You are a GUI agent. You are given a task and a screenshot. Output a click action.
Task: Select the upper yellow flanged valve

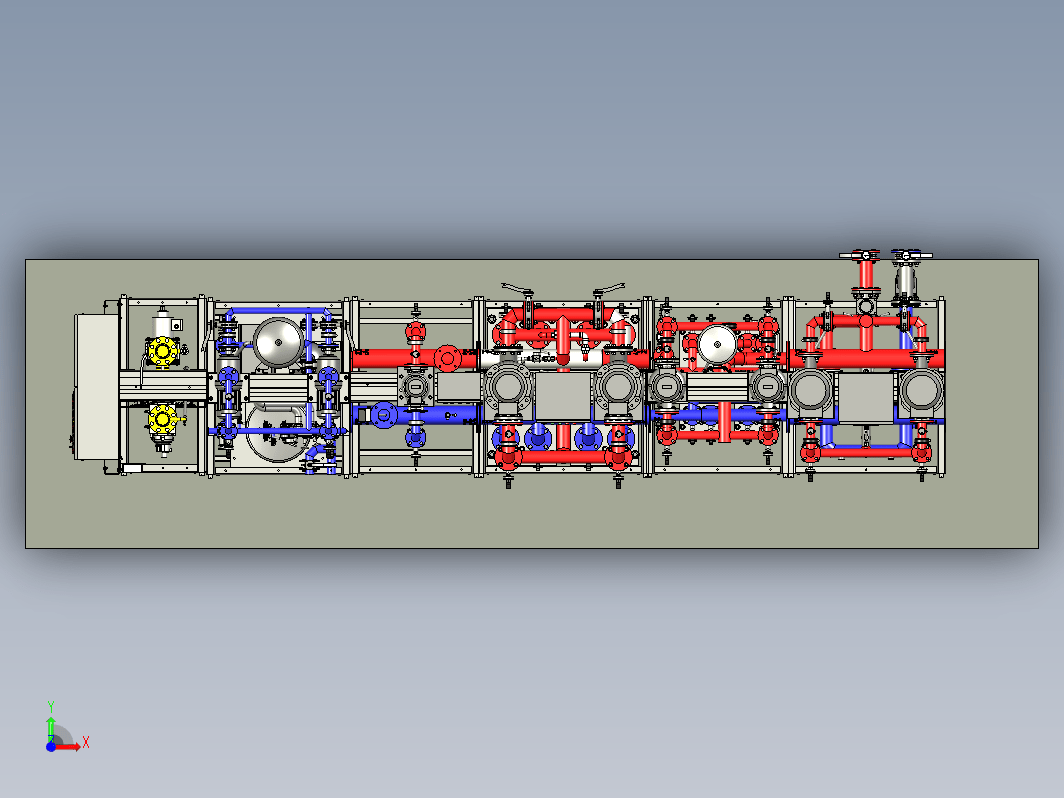(x=163, y=352)
